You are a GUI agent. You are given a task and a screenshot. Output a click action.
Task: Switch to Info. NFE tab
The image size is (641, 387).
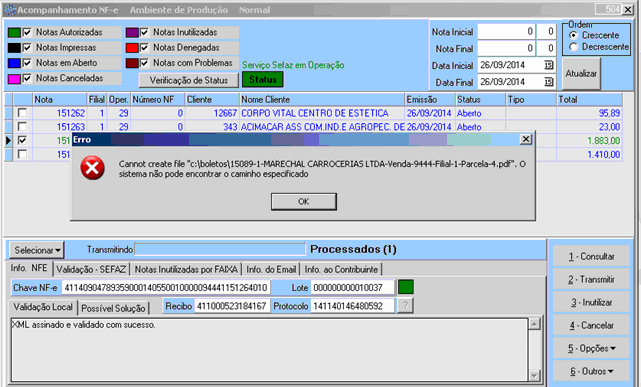coord(29,268)
